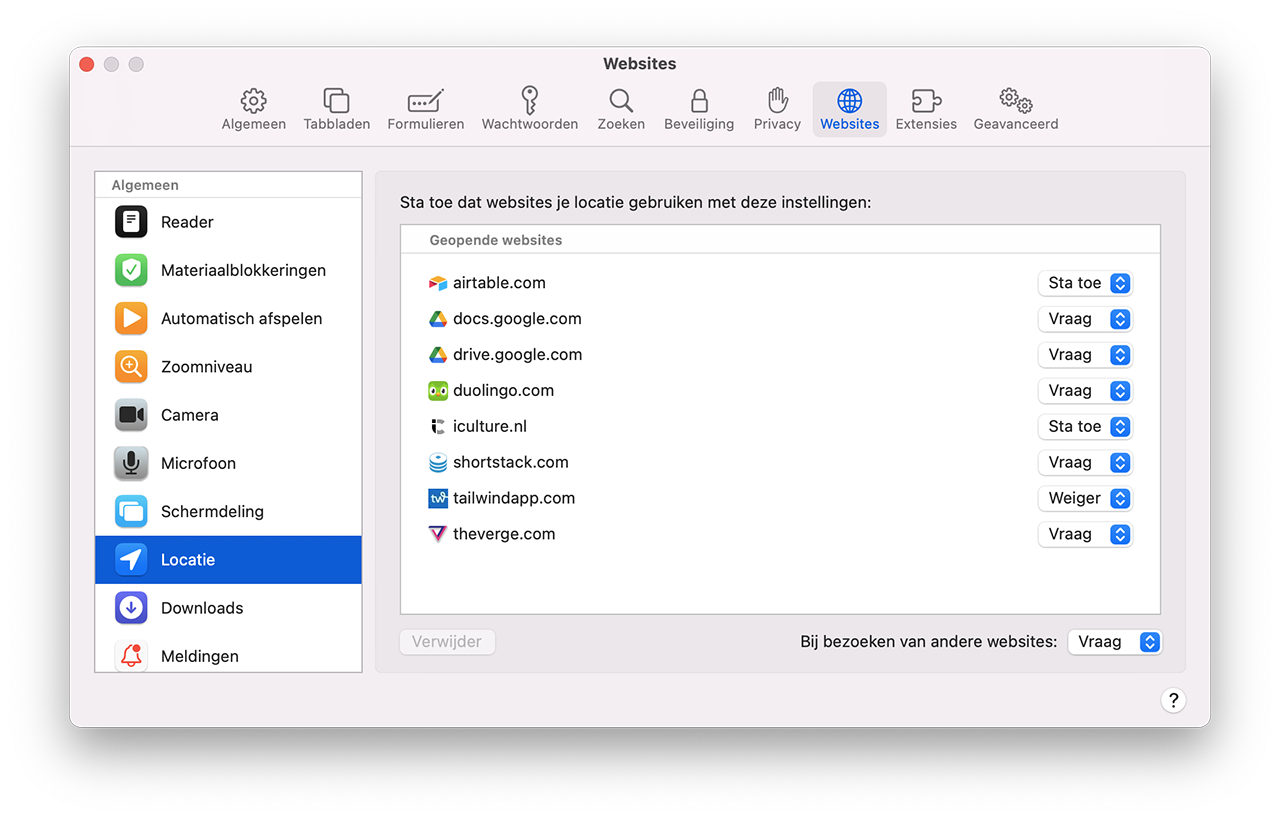
Task: Click the duolingo.com owl favicon
Action: click(x=438, y=391)
